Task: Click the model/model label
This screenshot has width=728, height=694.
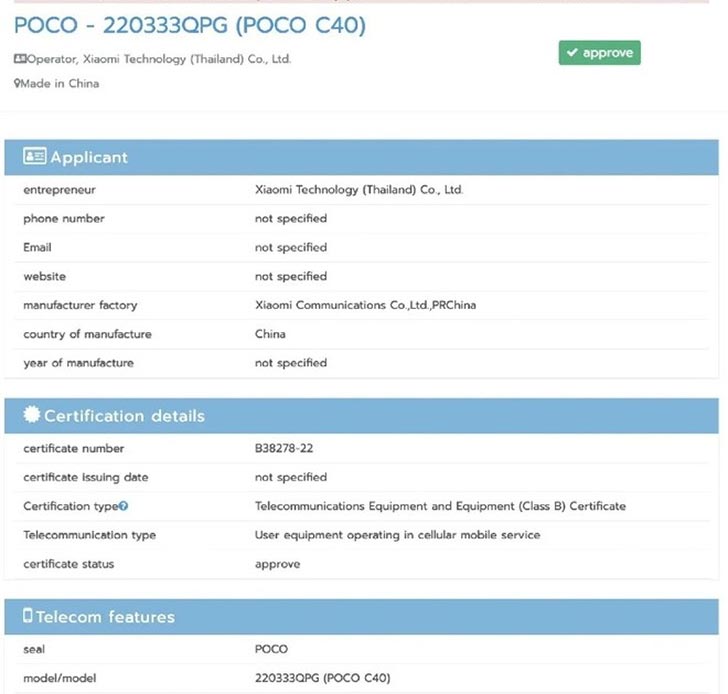Action: pyautogui.click(x=60, y=678)
